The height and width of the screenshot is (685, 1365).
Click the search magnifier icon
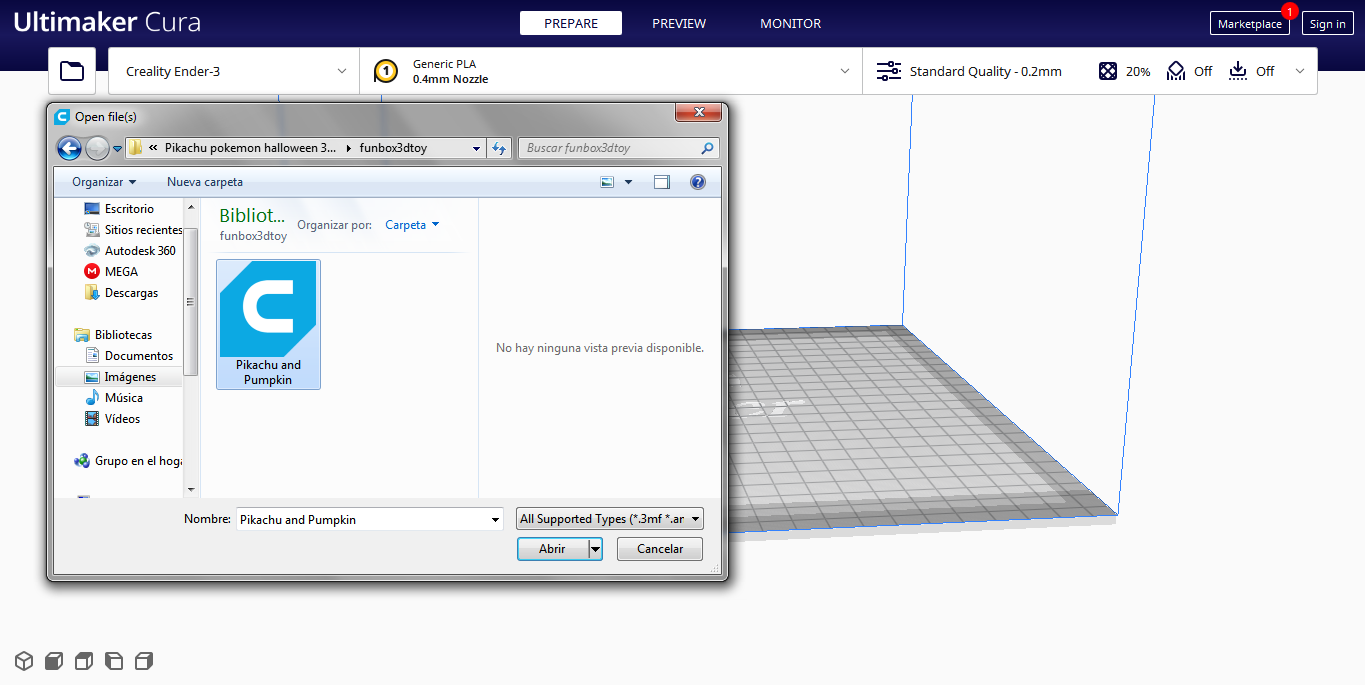708,148
